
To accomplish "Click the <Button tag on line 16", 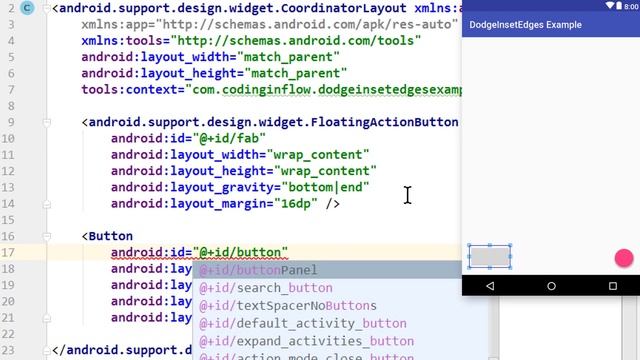I will [x=107, y=236].
